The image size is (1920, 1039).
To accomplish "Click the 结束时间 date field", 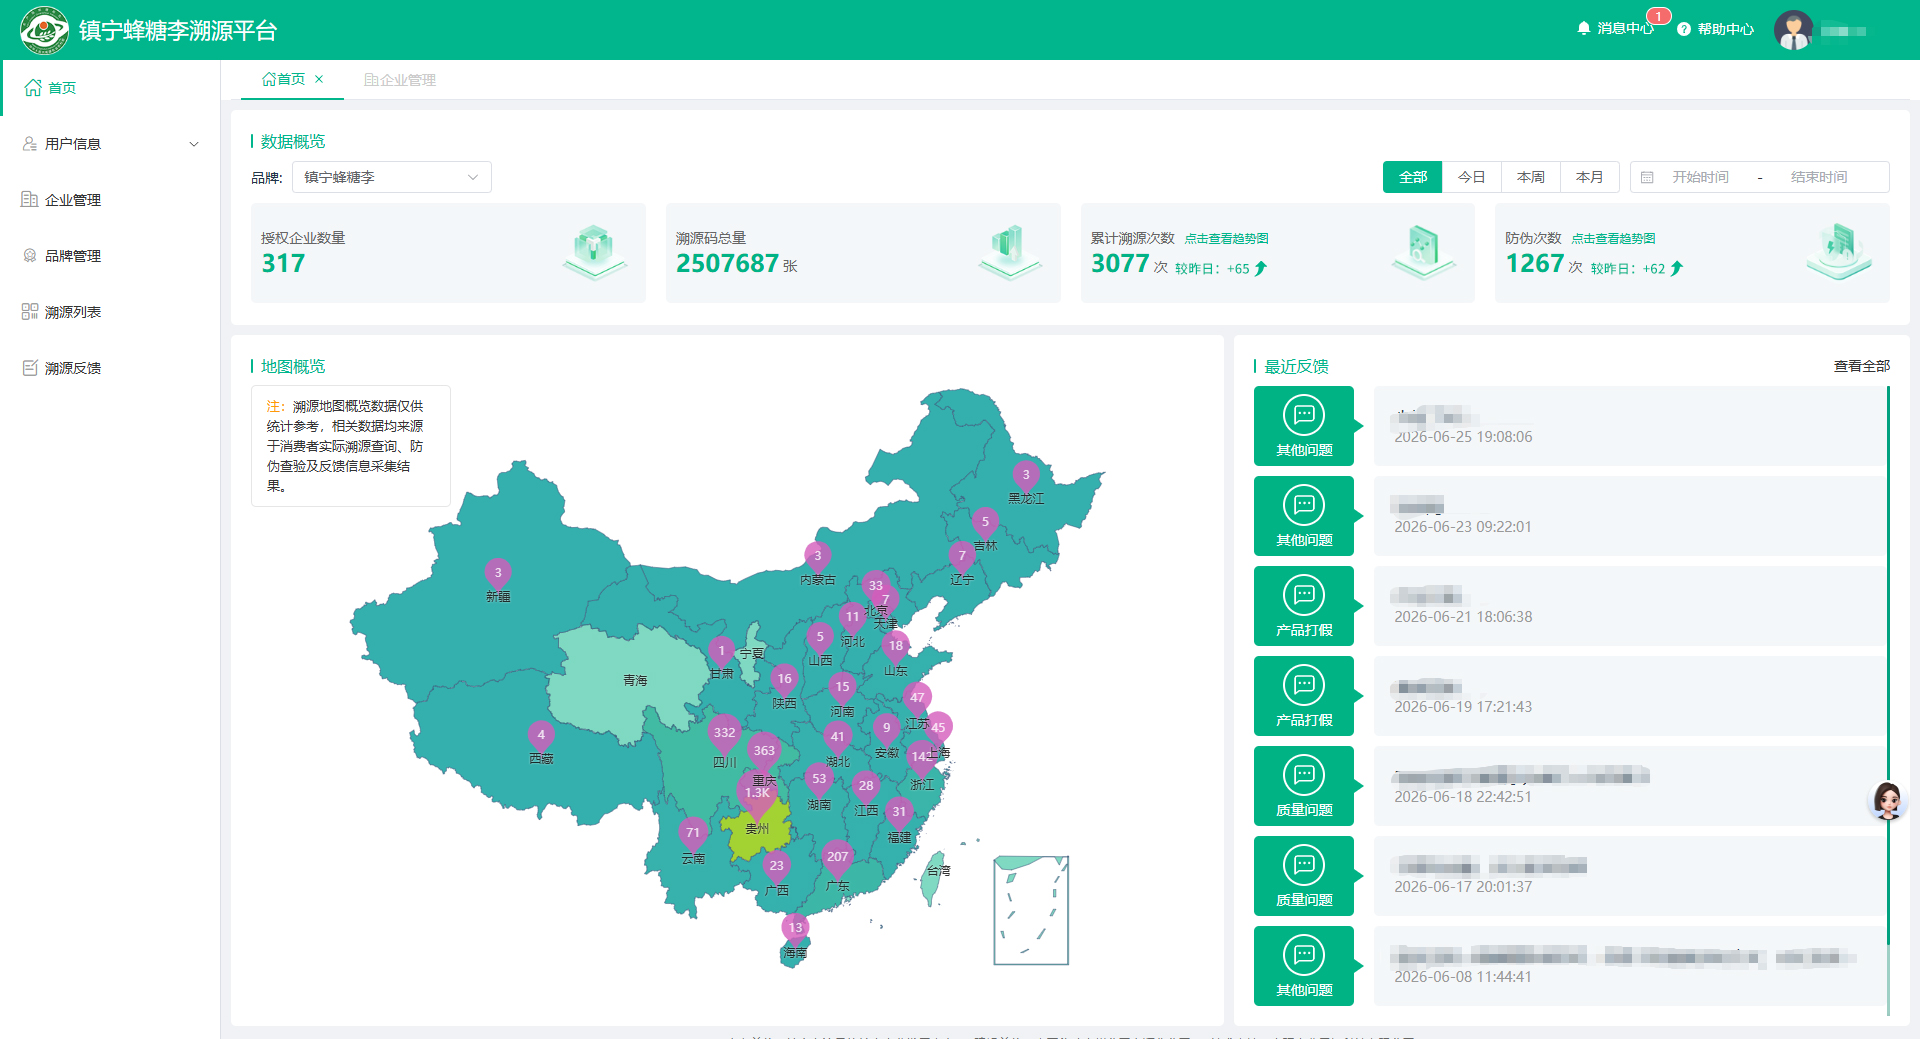I will coord(1819,177).
